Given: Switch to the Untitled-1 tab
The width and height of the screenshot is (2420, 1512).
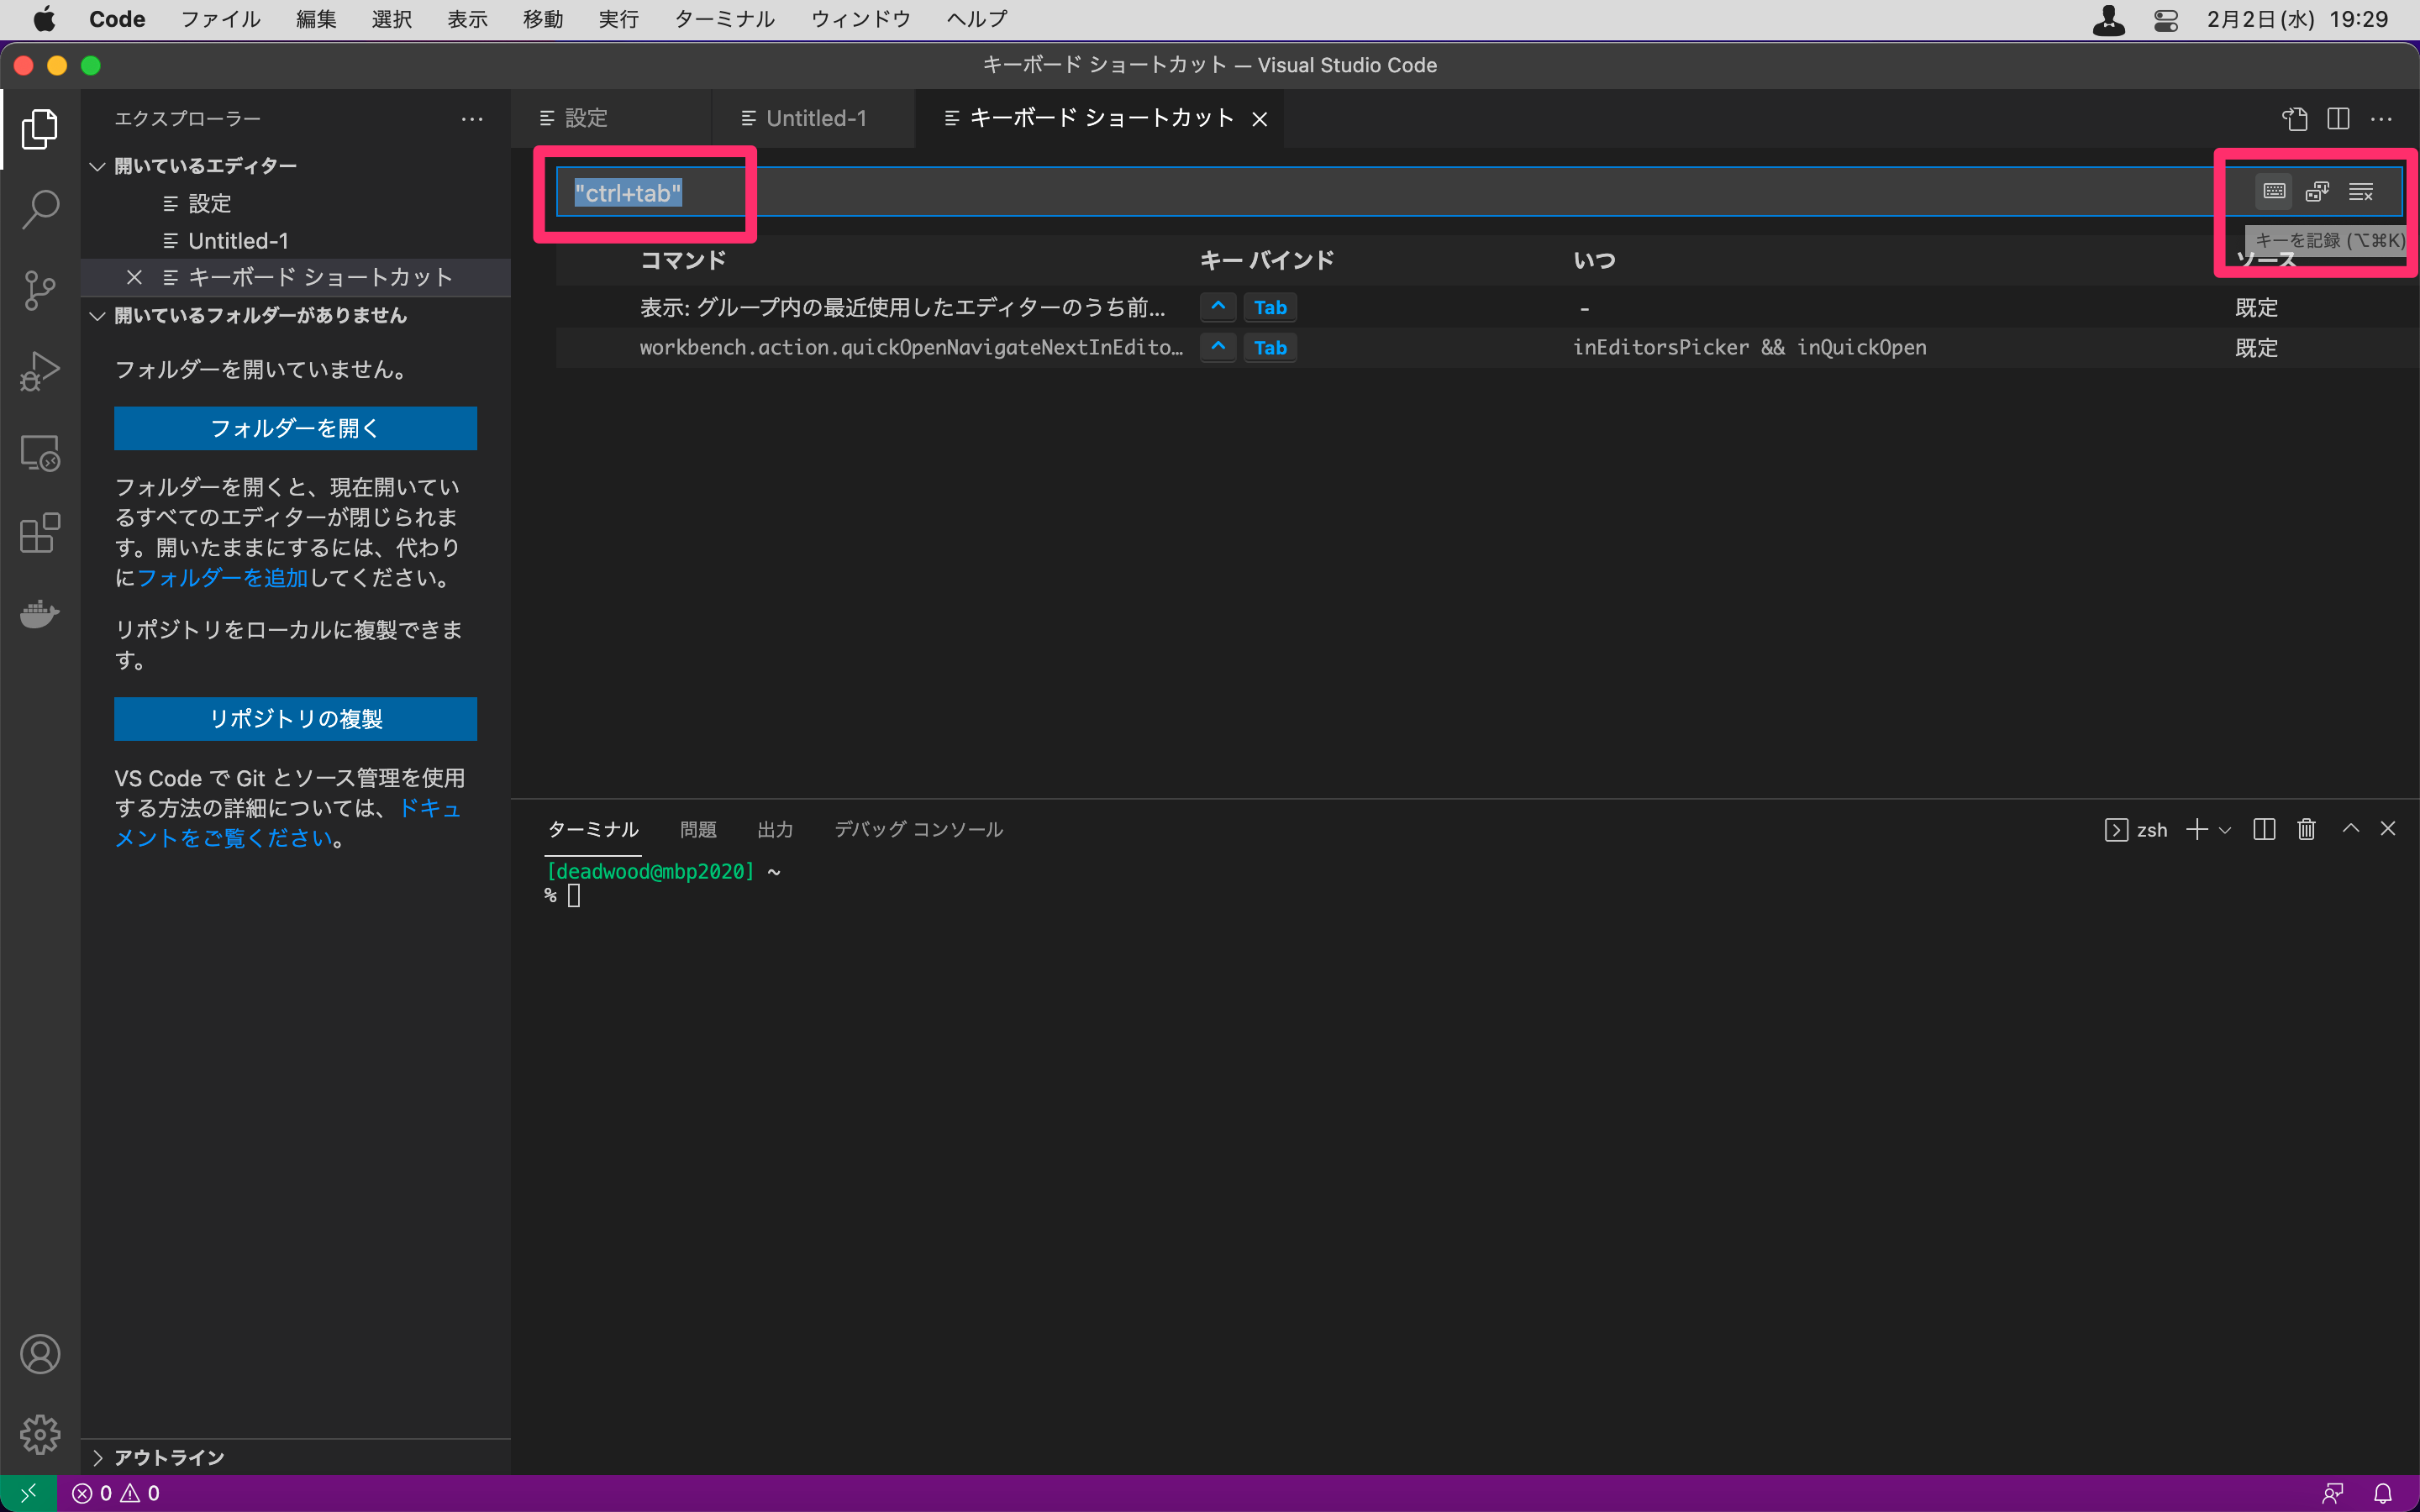Looking at the screenshot, I should (x=812, y=118).
